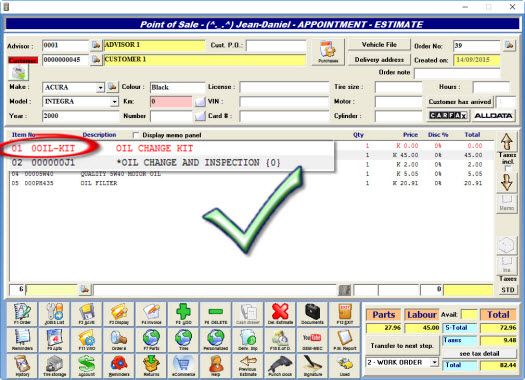The image size is (525, 380).
Task: Click the Labour total label
Action: coord(422,315)
